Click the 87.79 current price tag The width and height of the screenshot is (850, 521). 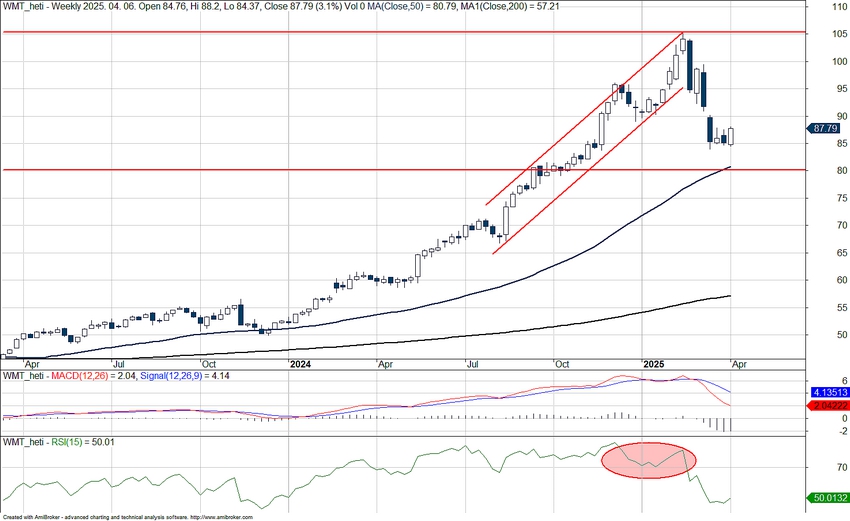(824, 128)
